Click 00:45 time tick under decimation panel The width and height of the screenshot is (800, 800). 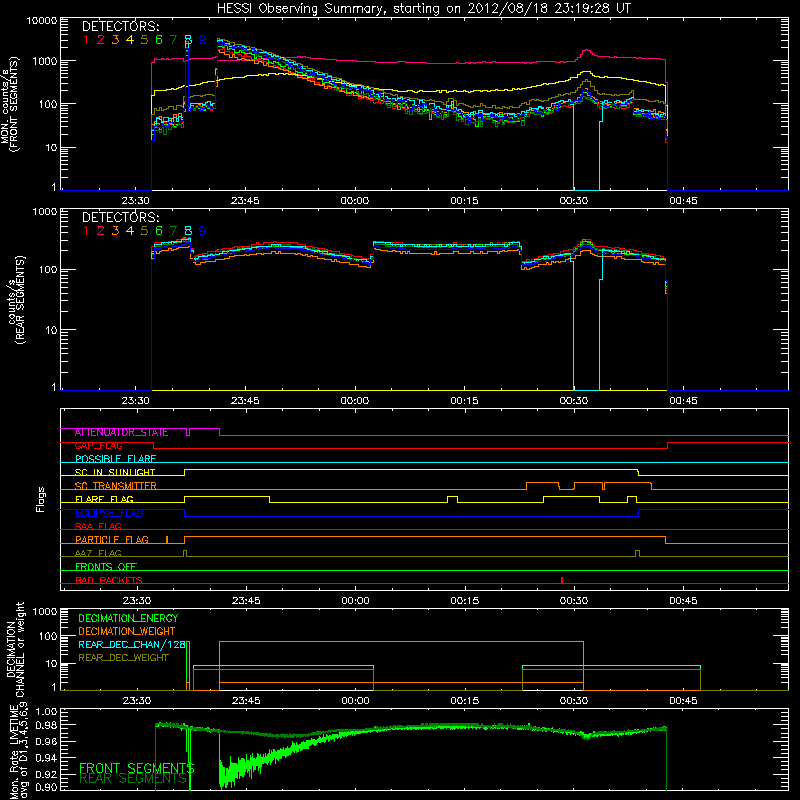click(x=683, y=701)
